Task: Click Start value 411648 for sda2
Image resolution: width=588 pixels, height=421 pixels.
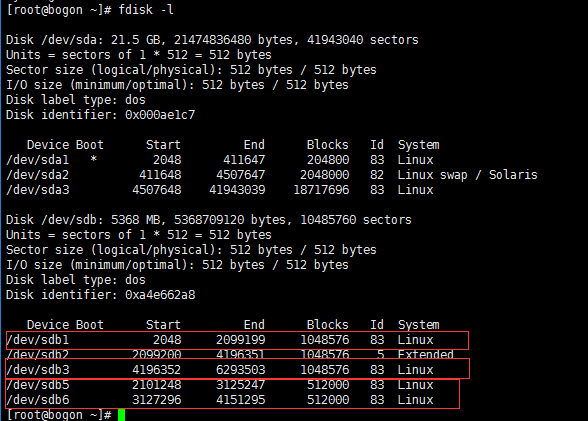Action: (x=160, y=175)
